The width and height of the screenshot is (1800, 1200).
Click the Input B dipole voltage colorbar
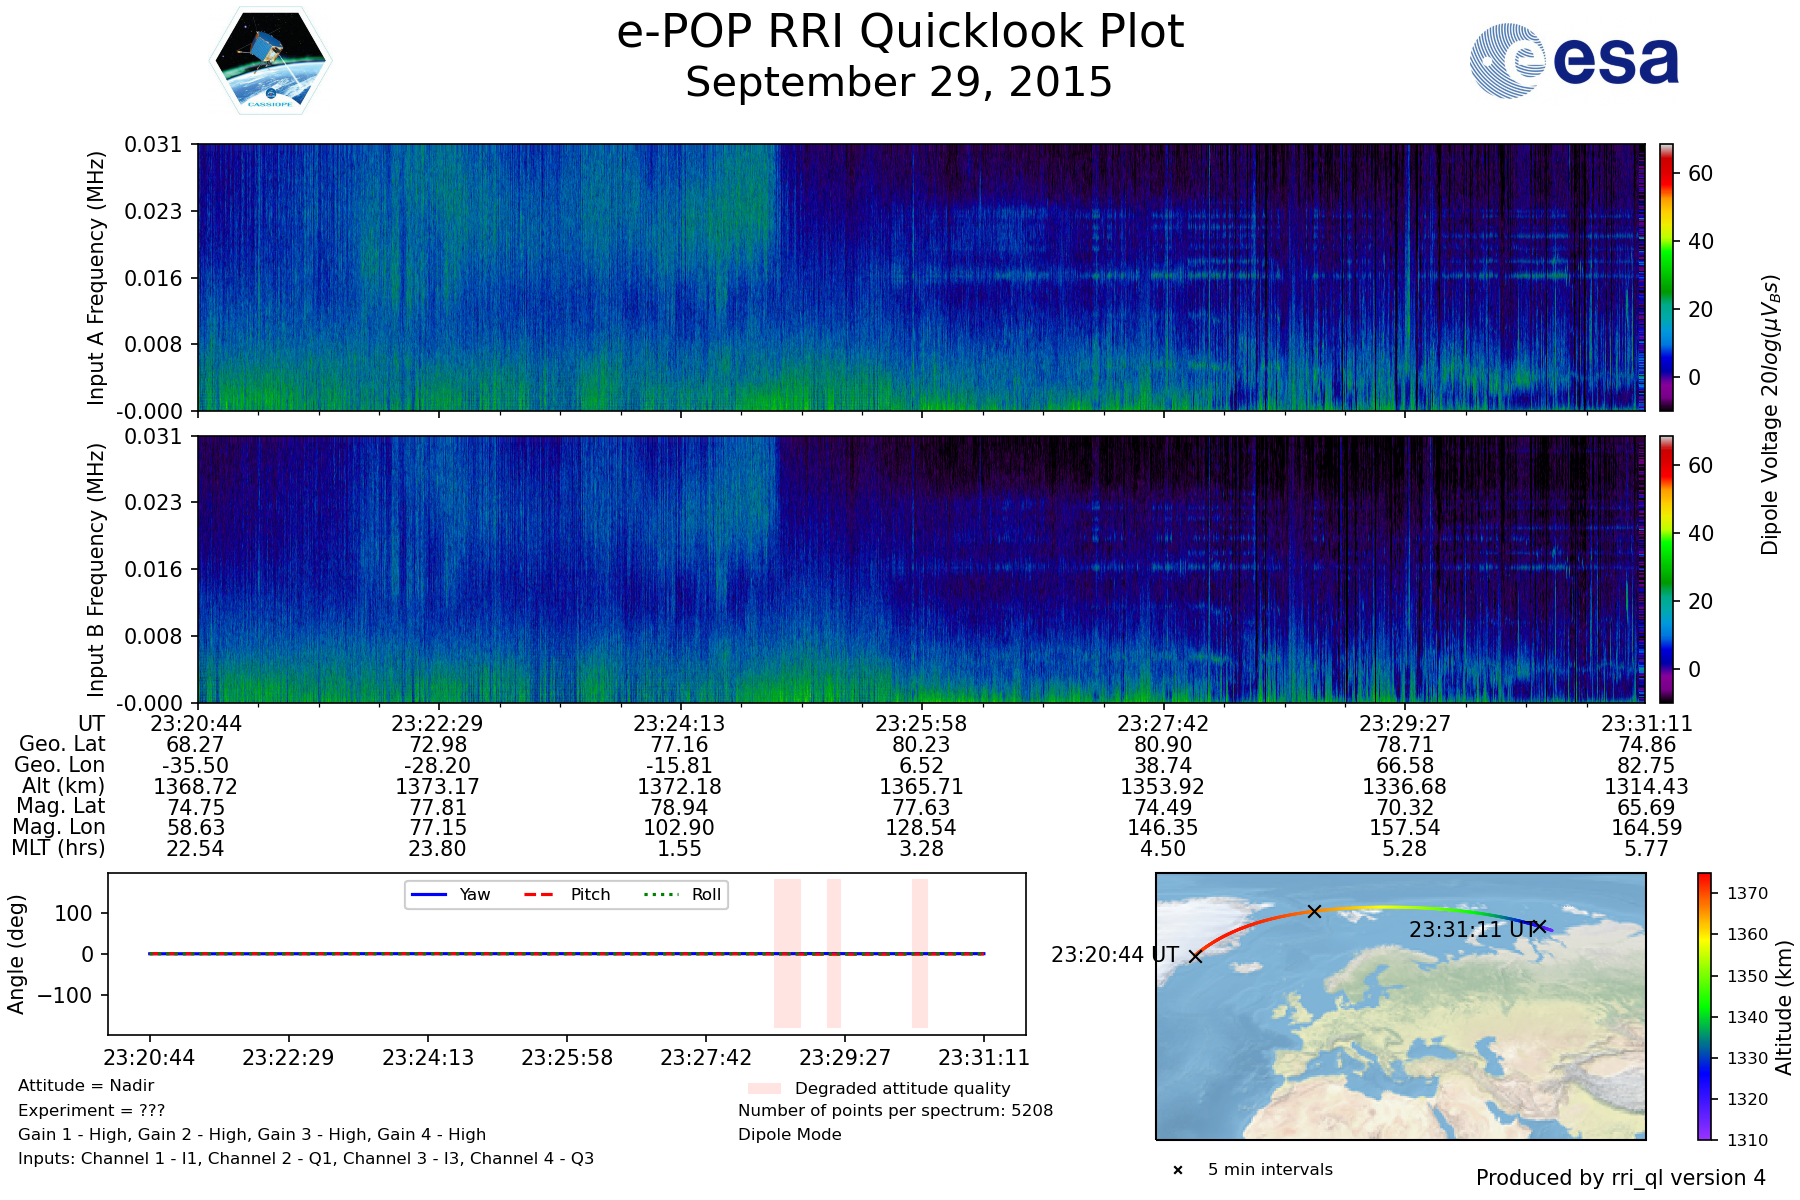click(x=1667, y=569)
